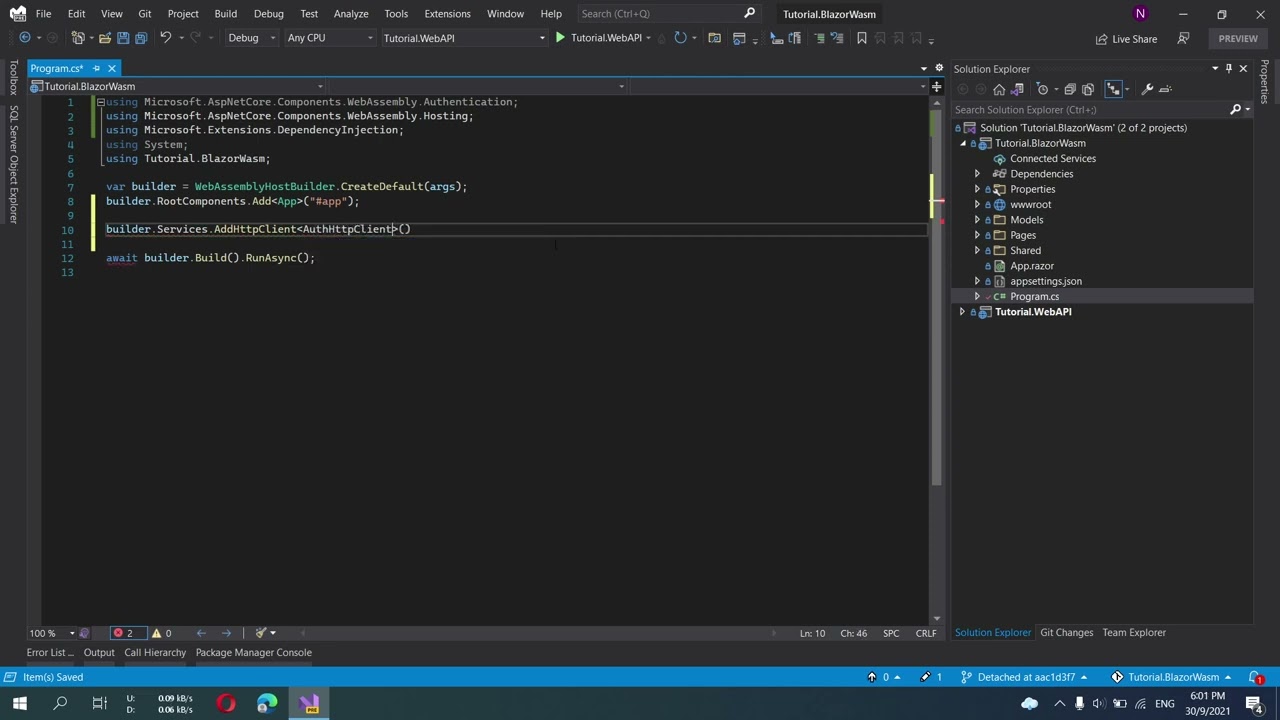Open Visual Studio from the Windows taskbar

pyautogui.click(x=309, y=704)
